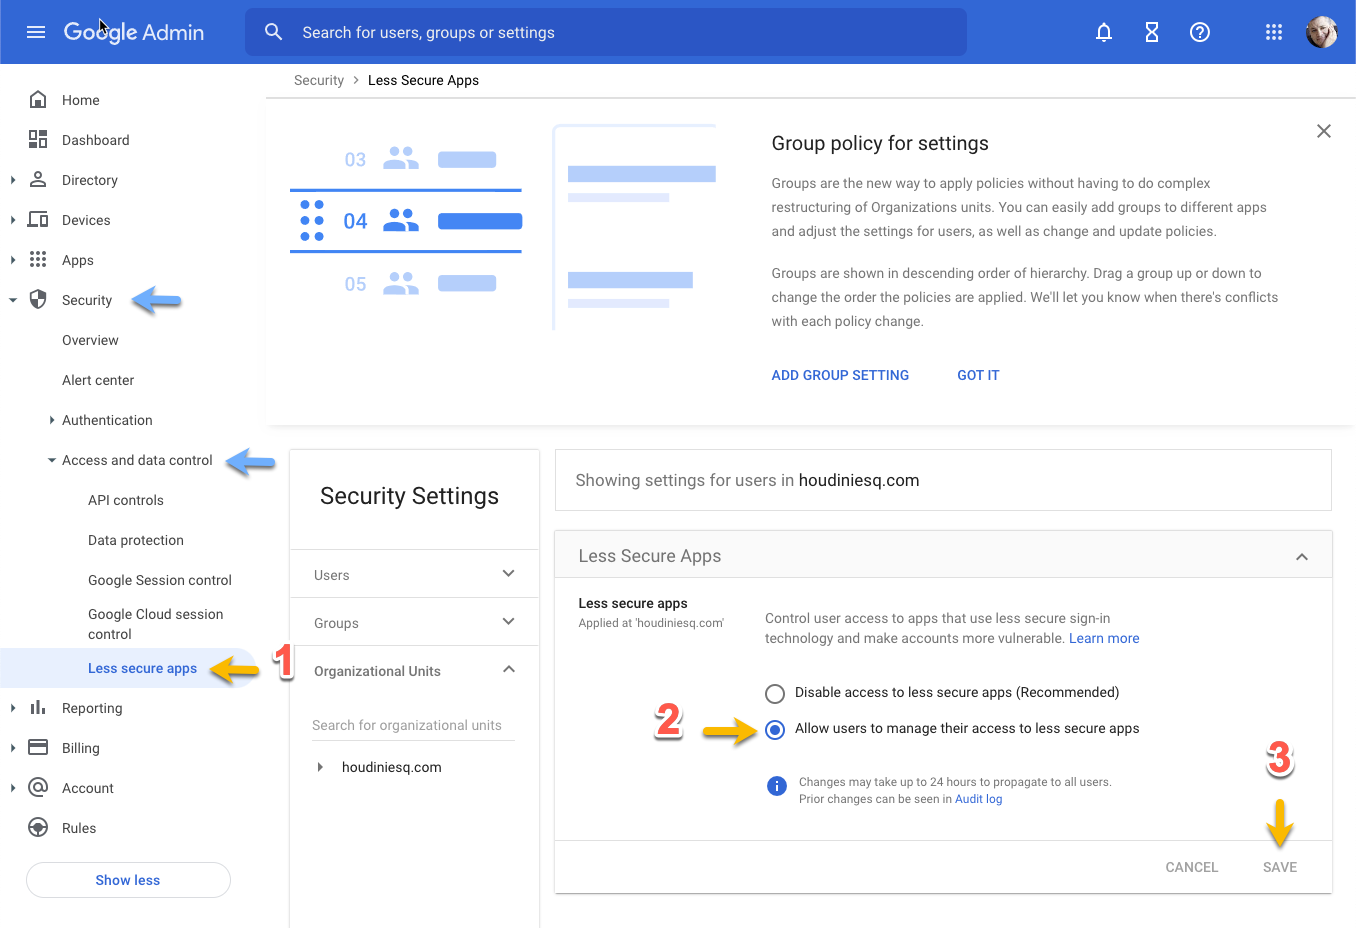Click the Rules icon in sidebar
1356x928 pixels.
[38, 828]
